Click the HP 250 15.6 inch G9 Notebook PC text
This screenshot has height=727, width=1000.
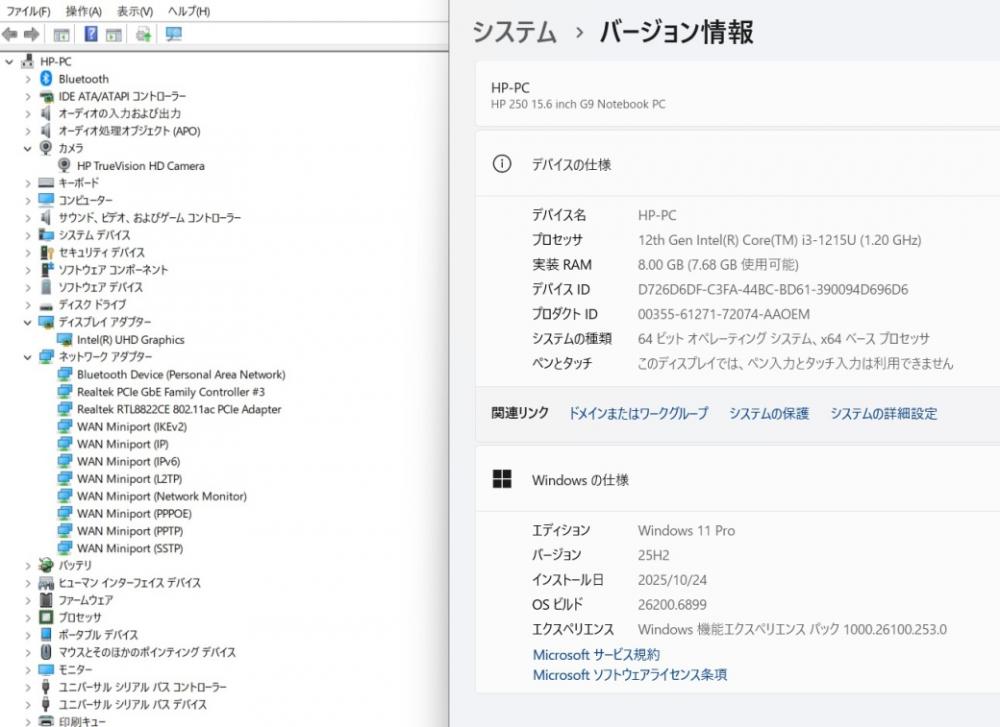pyautogui.click(x=578, y=105)
